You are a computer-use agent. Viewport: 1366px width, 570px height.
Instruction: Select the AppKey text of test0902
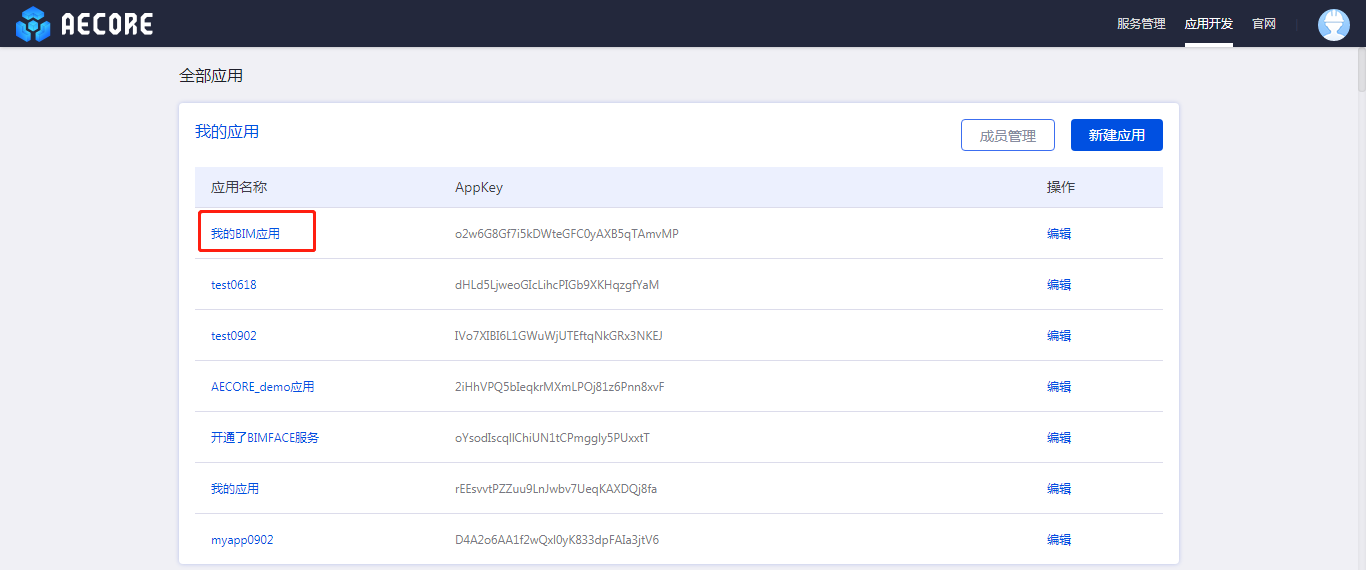point(558,336)
